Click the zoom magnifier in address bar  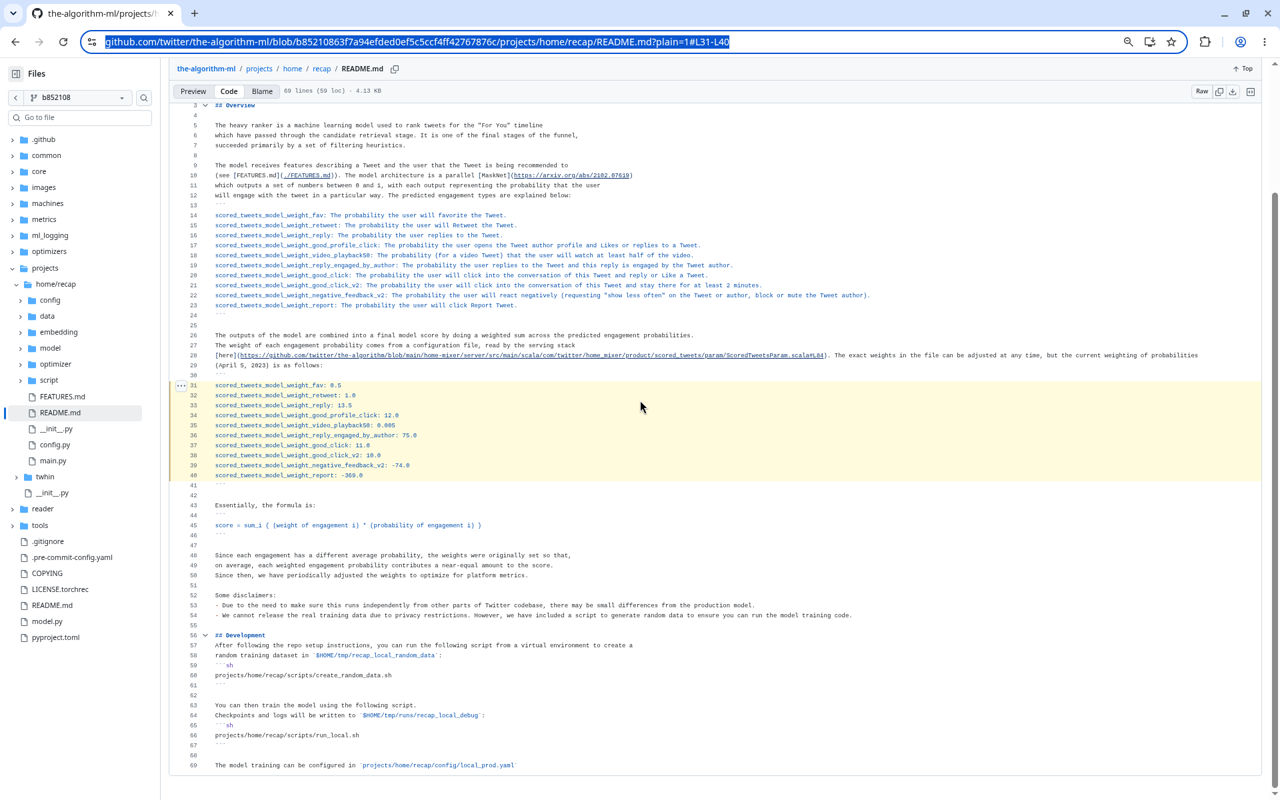pyautogui.click(x=1128, y=42)
